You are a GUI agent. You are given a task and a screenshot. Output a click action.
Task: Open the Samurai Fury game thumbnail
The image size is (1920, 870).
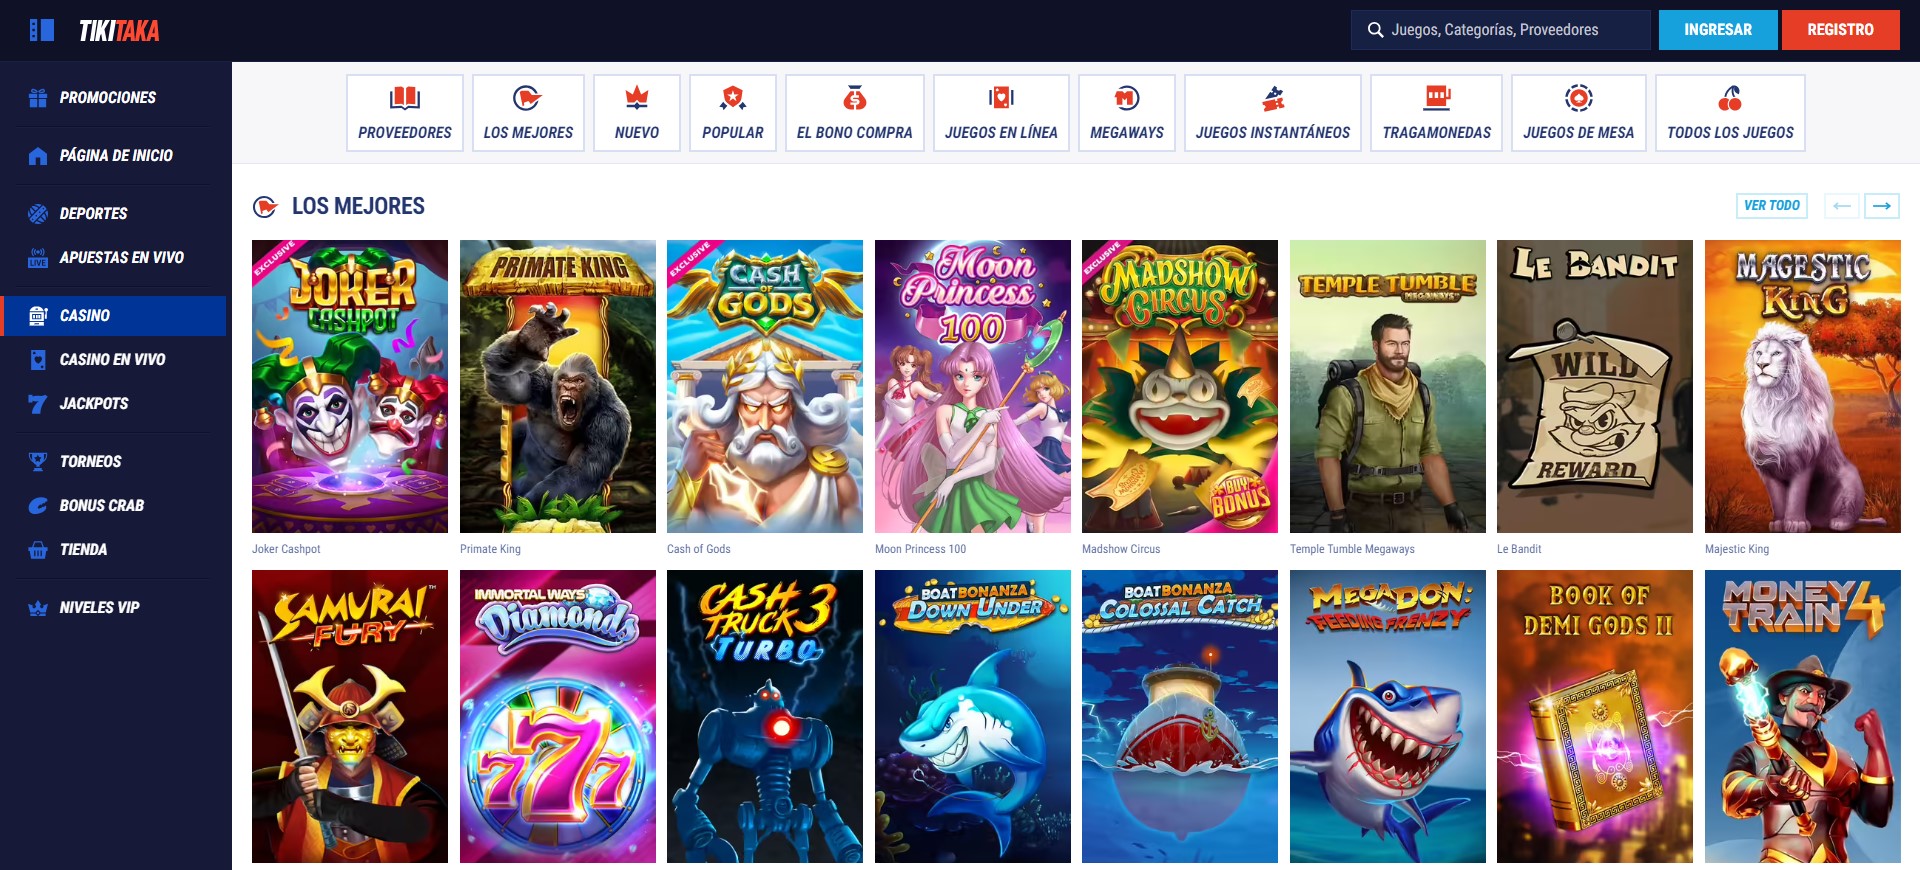pyautogui.click(x=350, y=716)
